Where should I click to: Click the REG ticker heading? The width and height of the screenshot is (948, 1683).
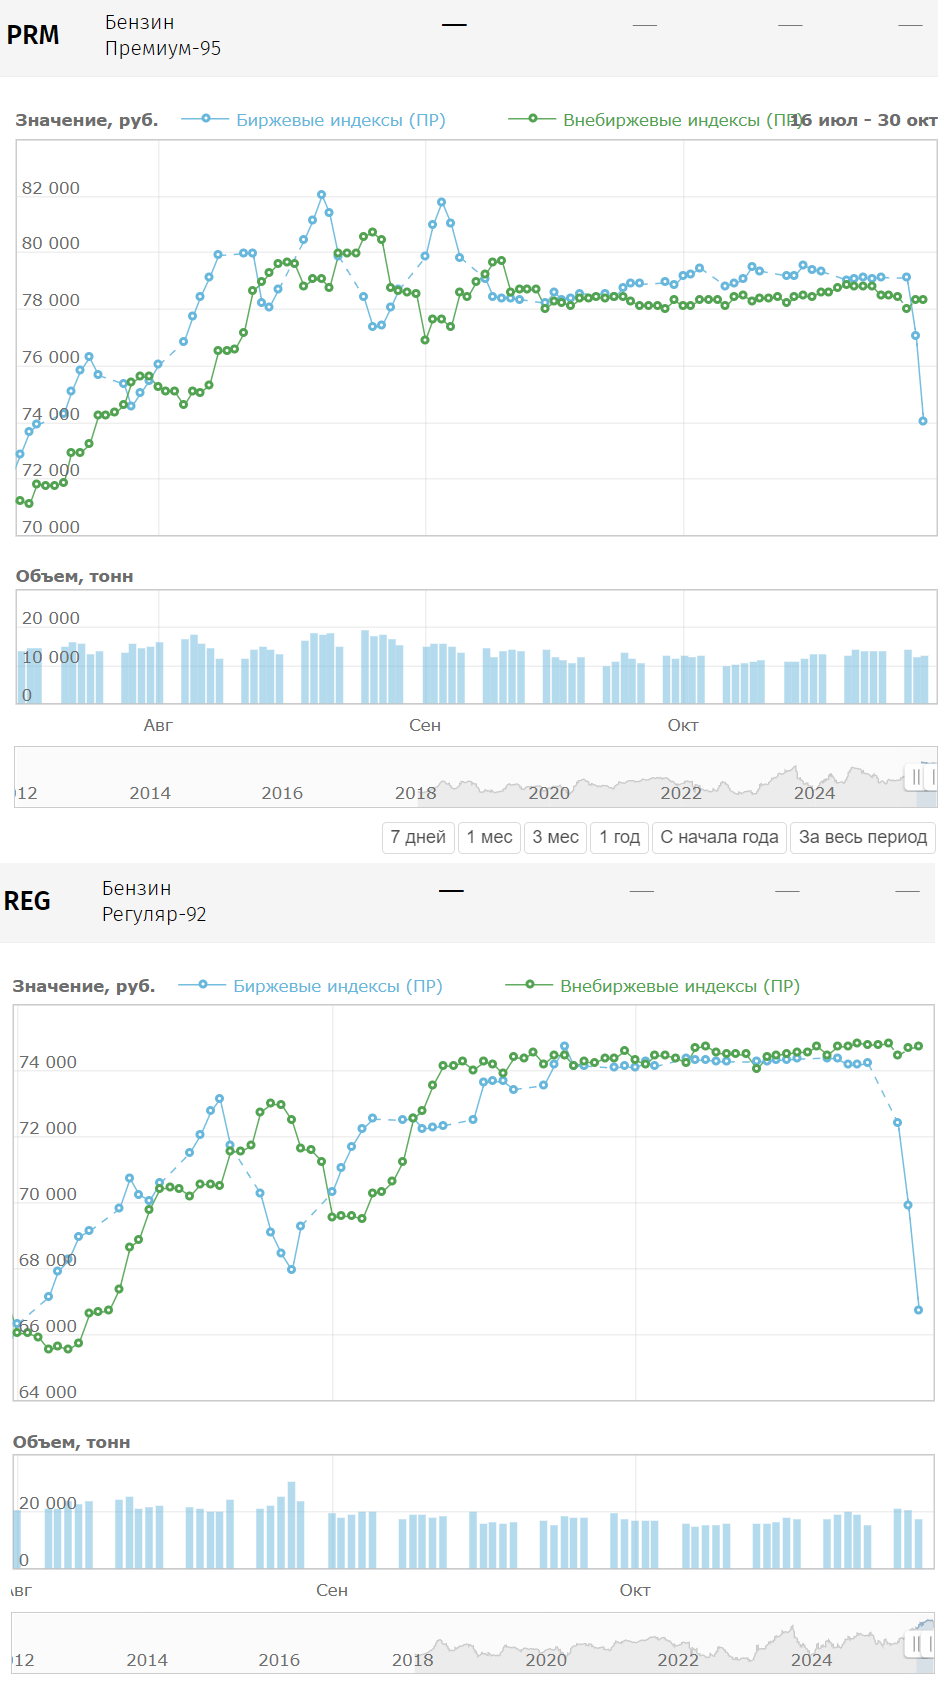click(28, 901)
